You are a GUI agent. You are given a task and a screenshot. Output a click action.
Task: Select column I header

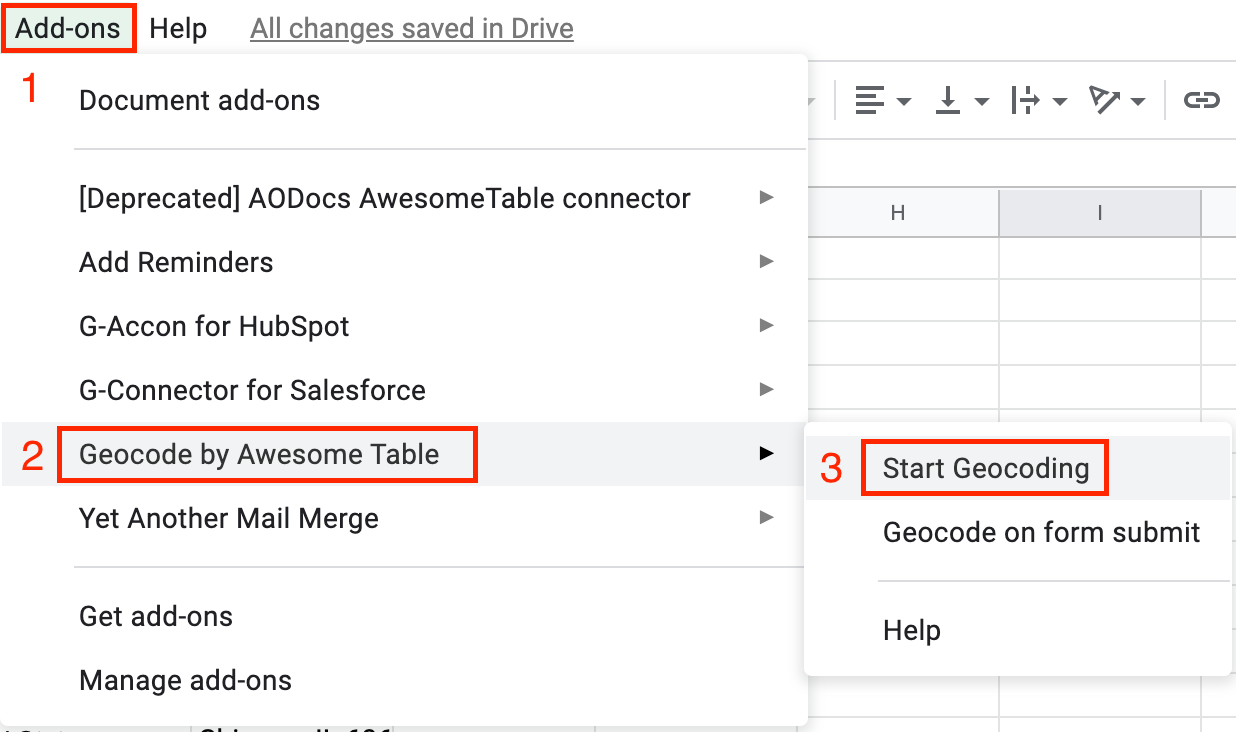click(x=1100, y=212)
